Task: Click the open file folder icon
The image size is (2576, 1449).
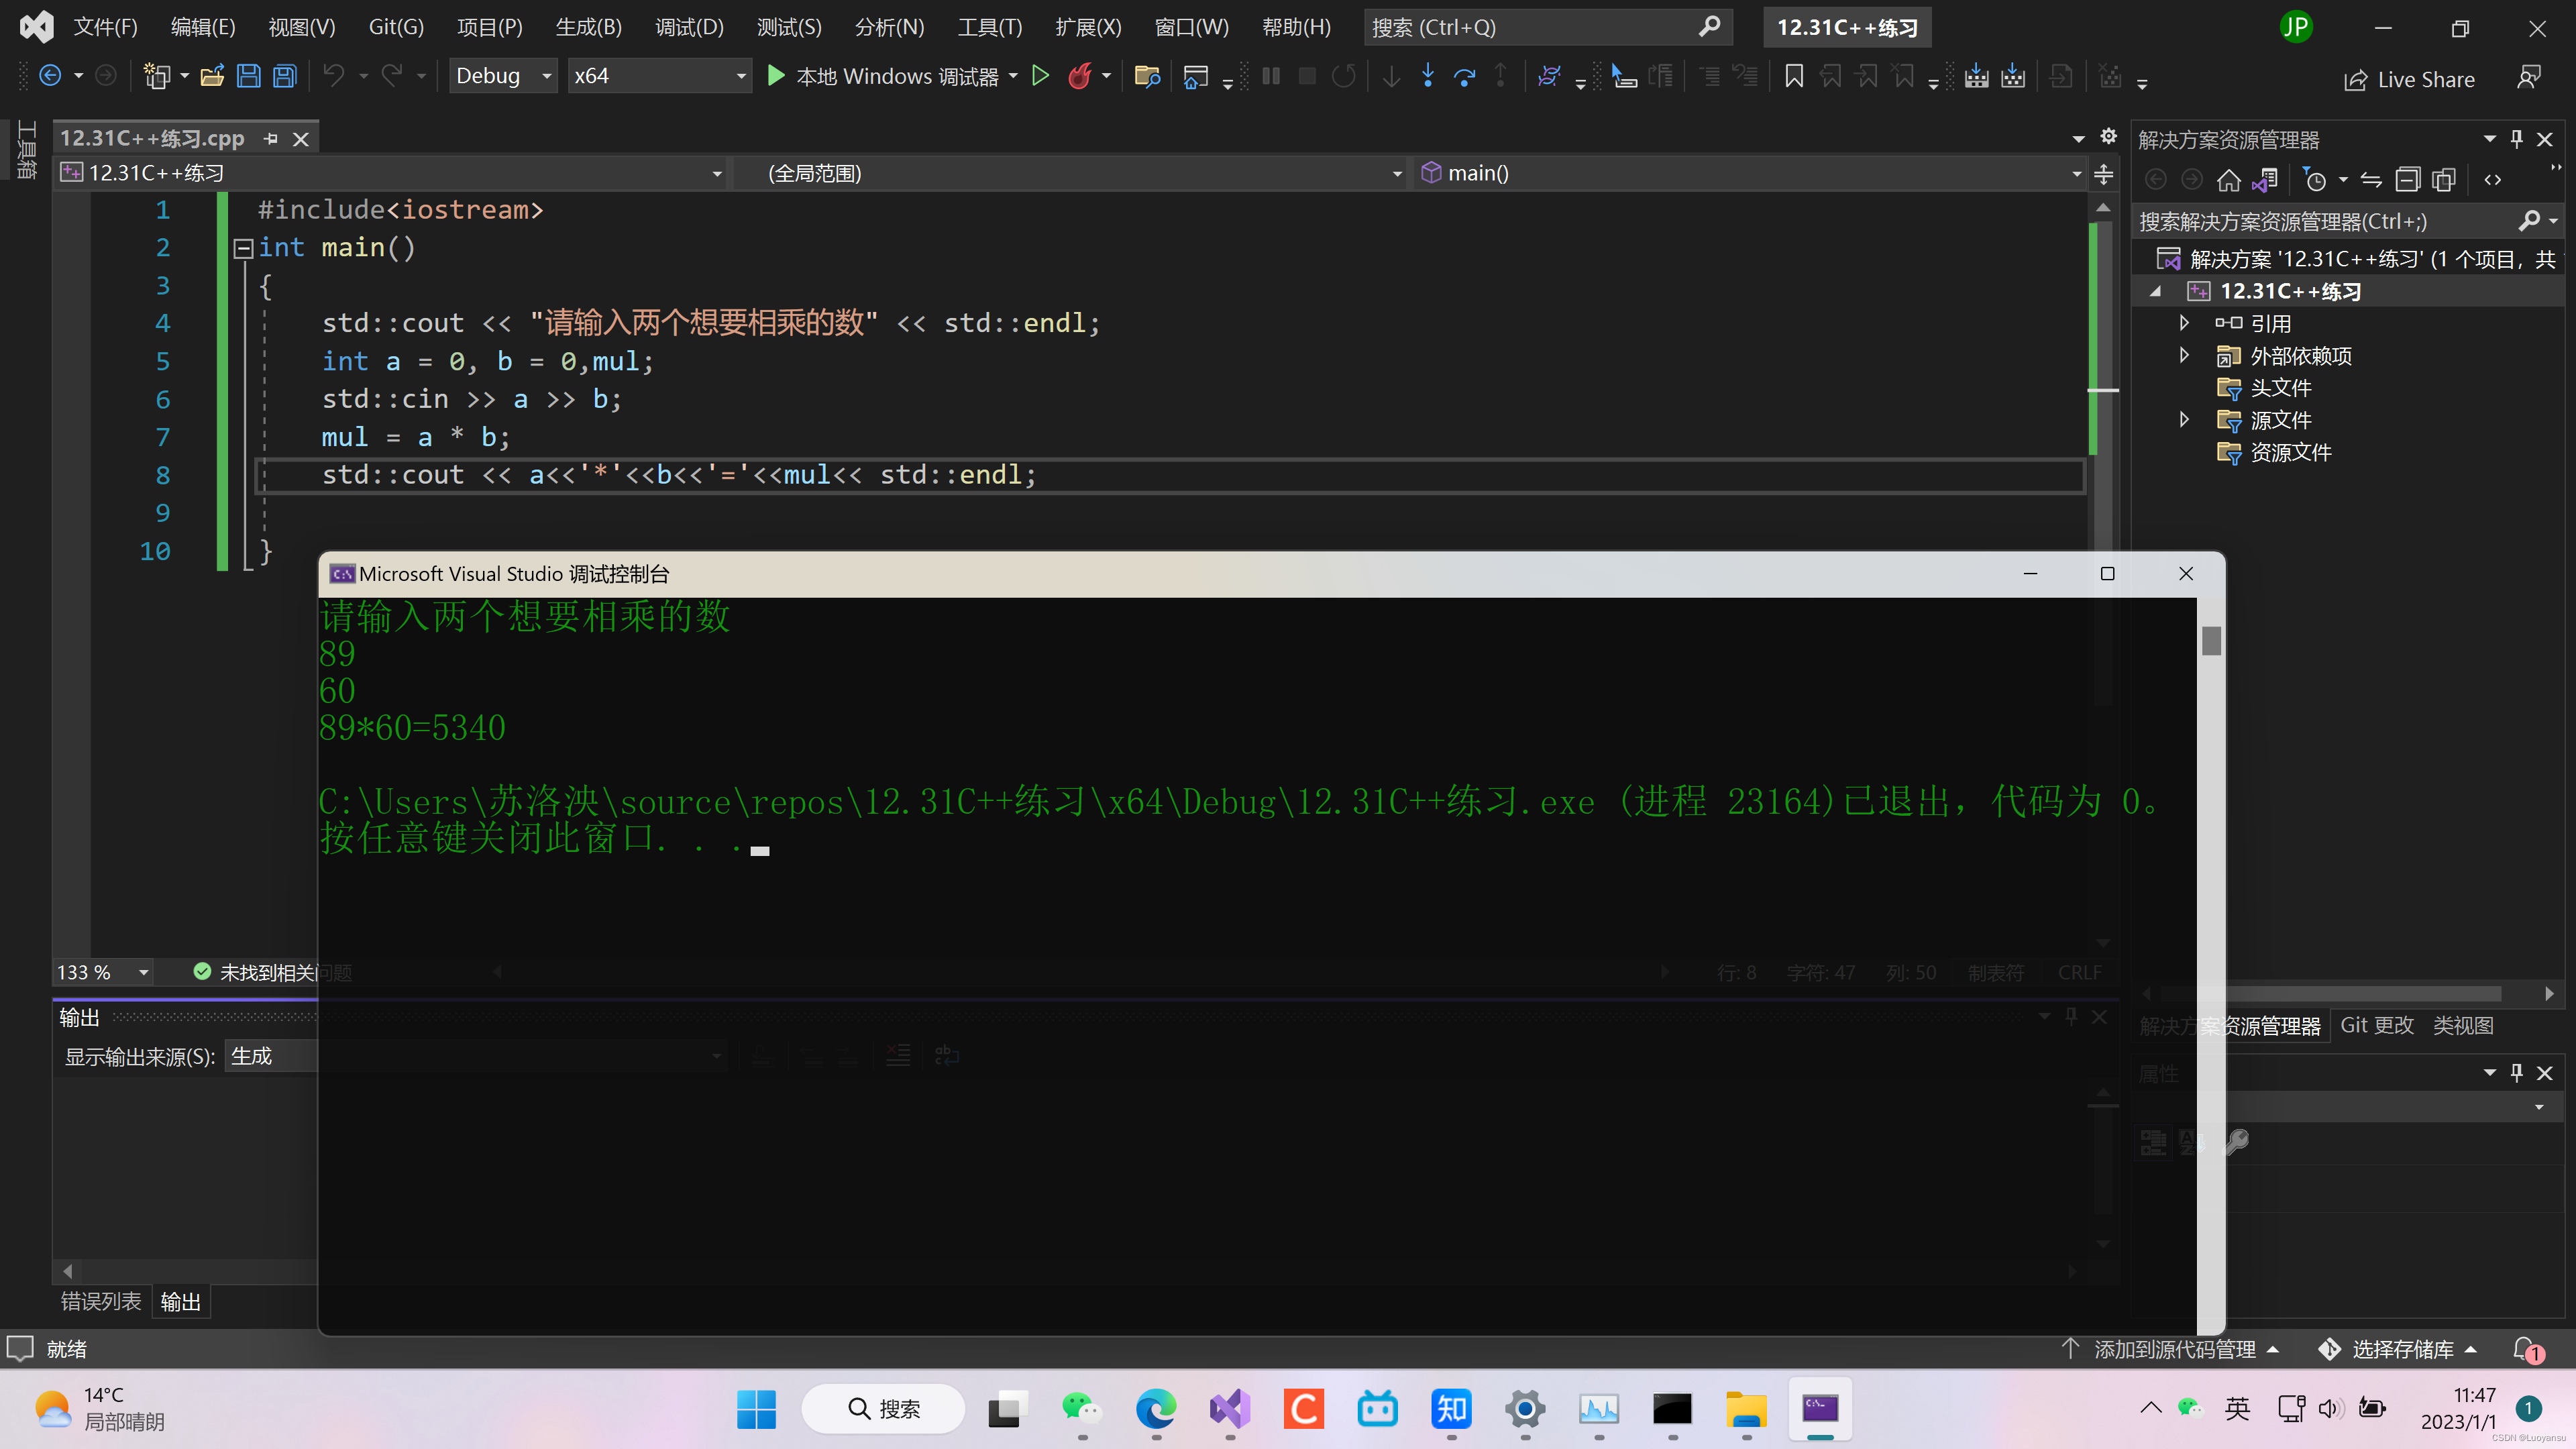Action: pos(212,76)
